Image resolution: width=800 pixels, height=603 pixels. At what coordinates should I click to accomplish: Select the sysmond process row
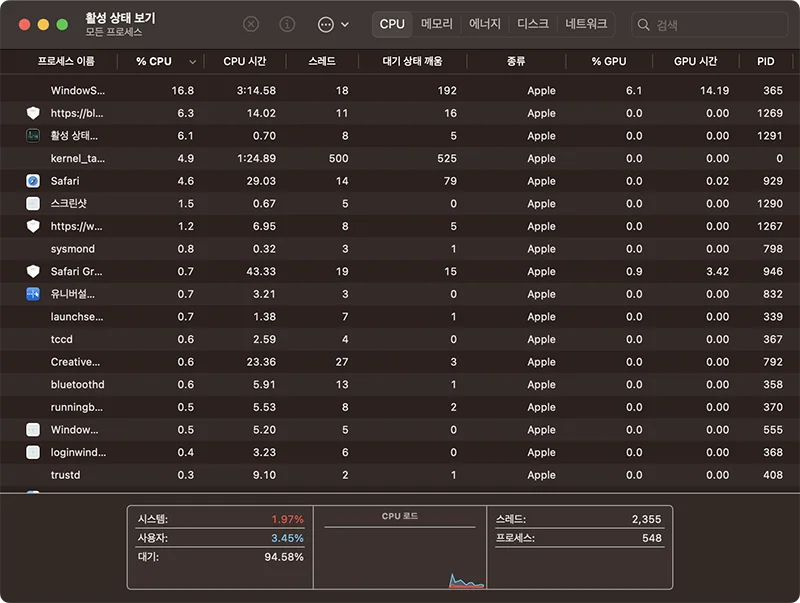pyautogui.click(x=400, y=248)
